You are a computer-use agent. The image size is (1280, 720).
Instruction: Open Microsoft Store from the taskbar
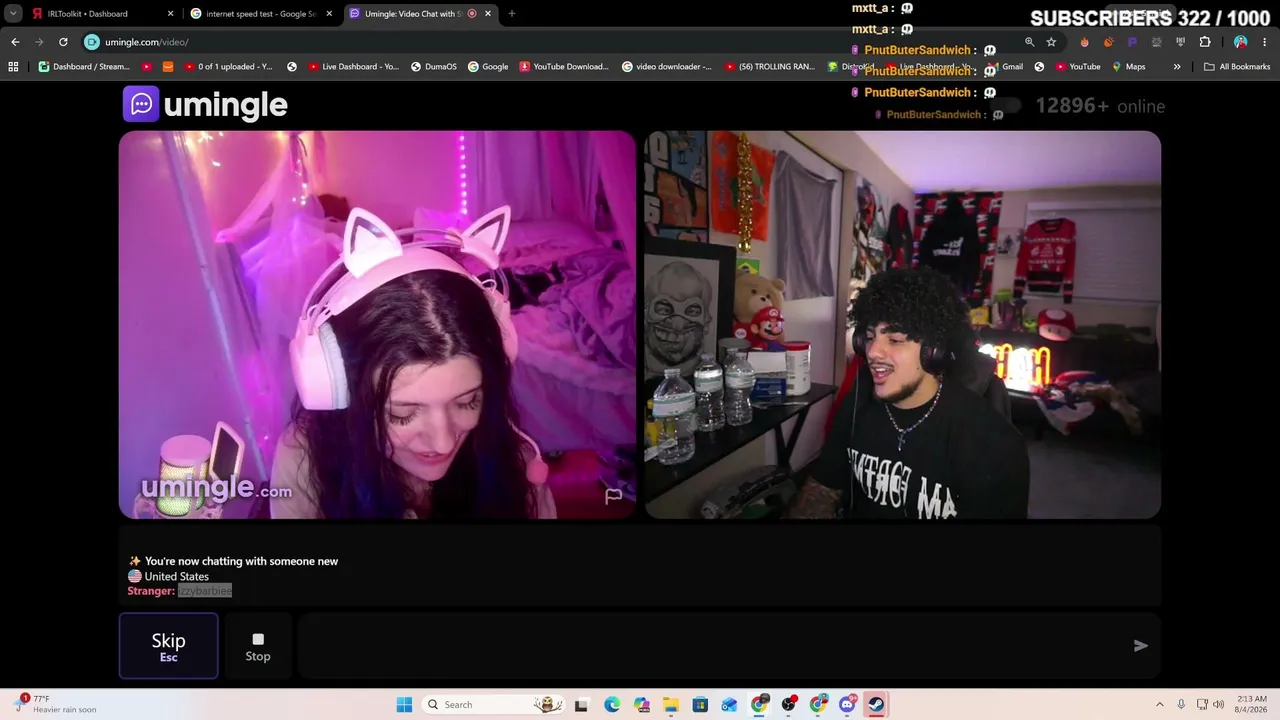click(x=700, y=705)
